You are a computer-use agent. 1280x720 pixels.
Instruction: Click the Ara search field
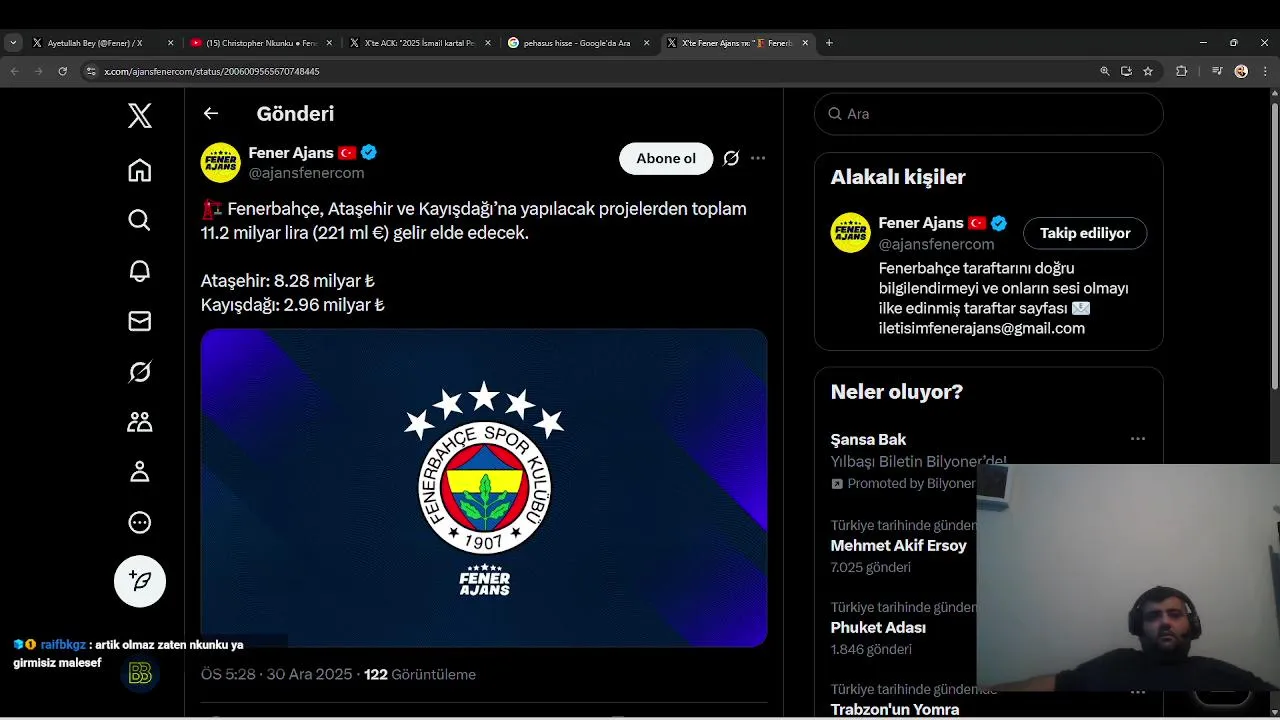[989, 114]
